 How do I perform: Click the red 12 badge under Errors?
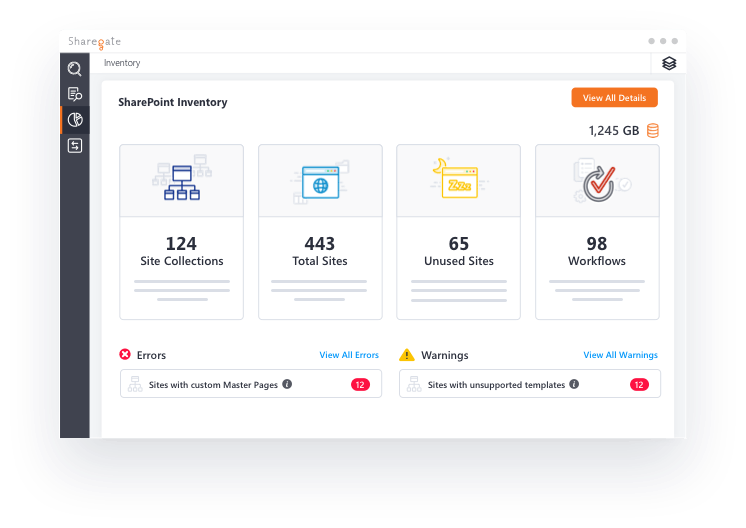click(x=360, y=384)
